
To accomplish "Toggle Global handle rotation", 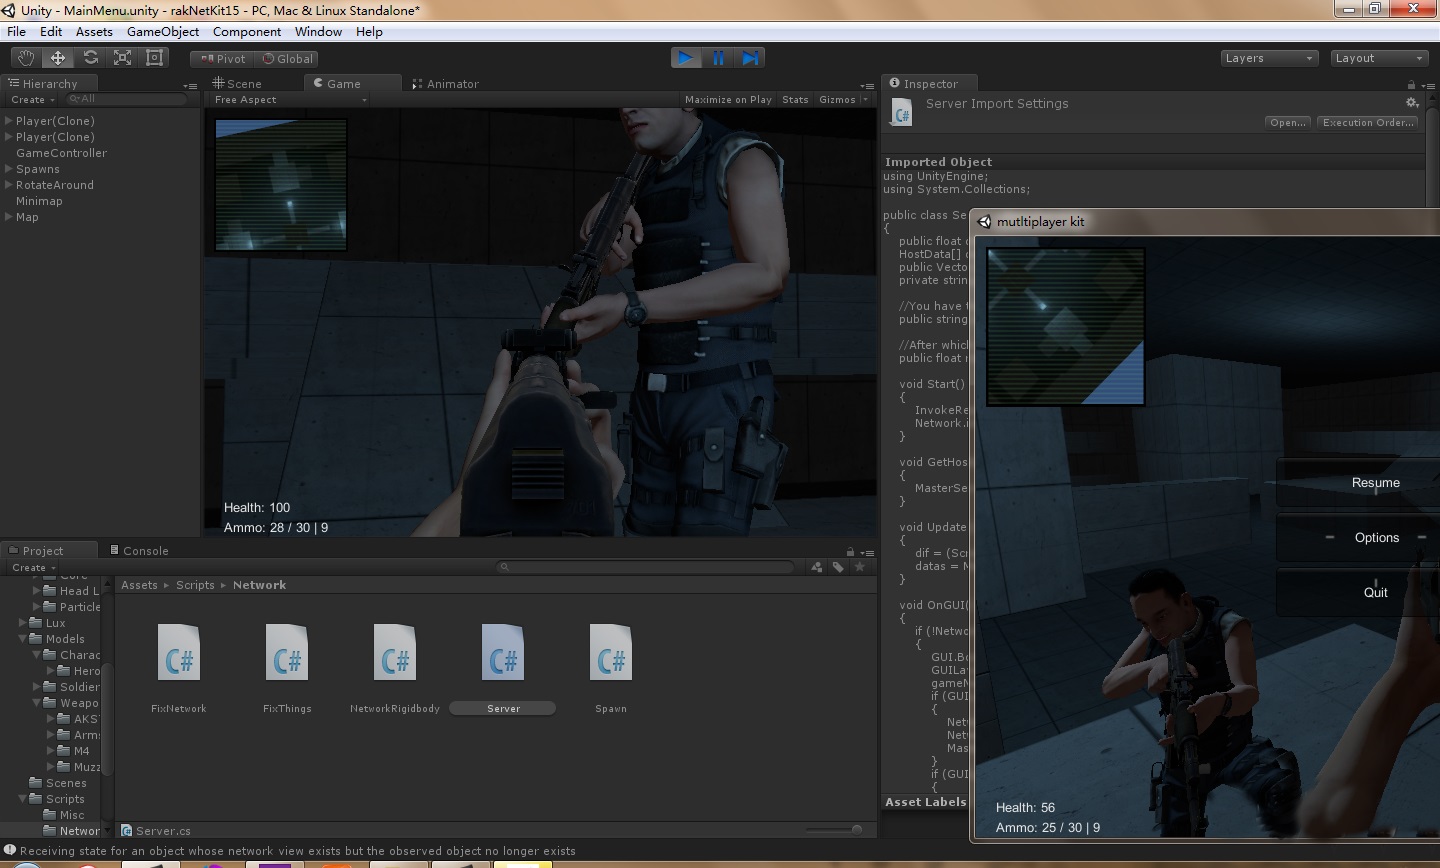I will coord(288,59).
